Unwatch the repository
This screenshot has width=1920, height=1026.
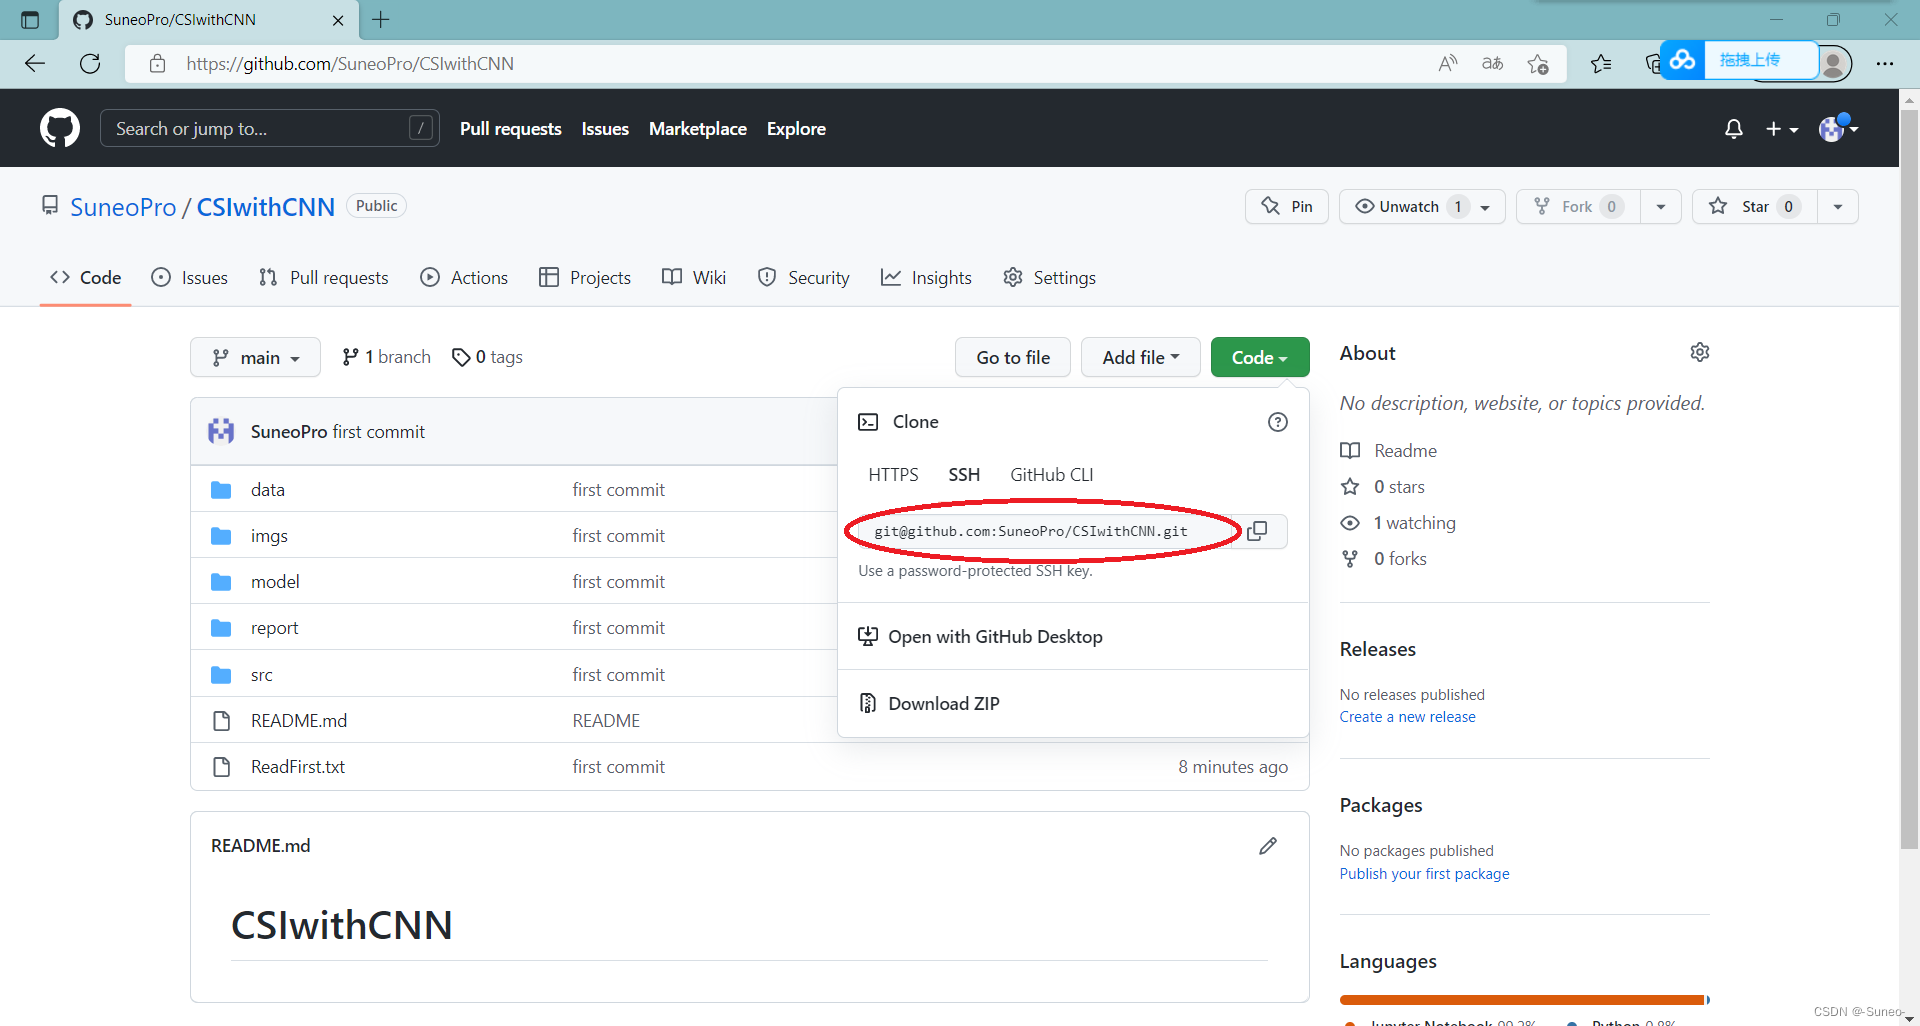[x=1422, y=207]
